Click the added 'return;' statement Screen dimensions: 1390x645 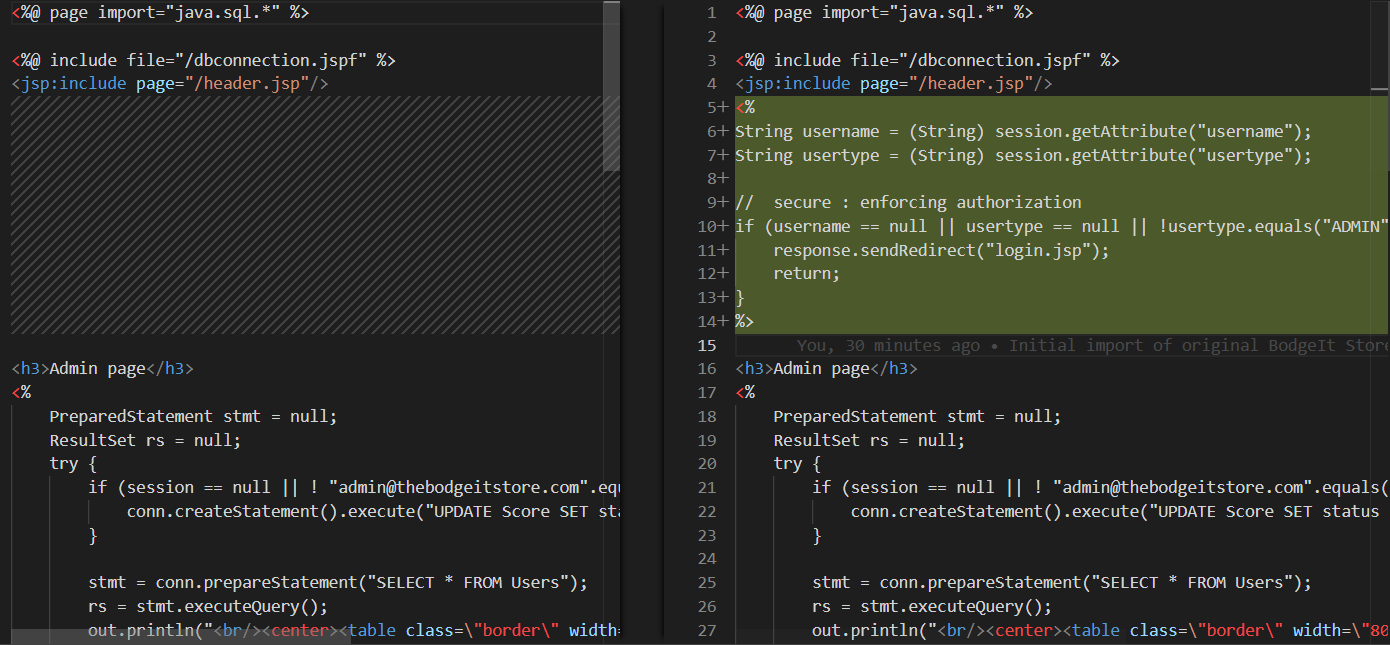806,274
